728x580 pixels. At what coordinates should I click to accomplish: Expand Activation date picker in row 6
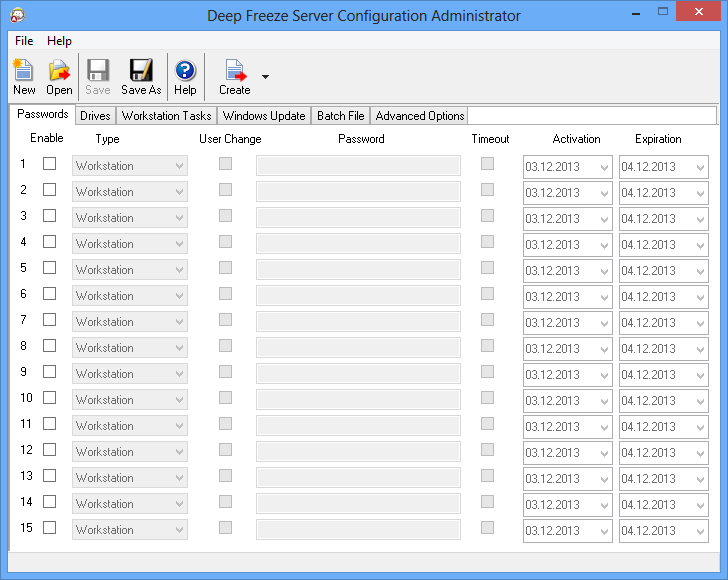[x=604, y=297]
